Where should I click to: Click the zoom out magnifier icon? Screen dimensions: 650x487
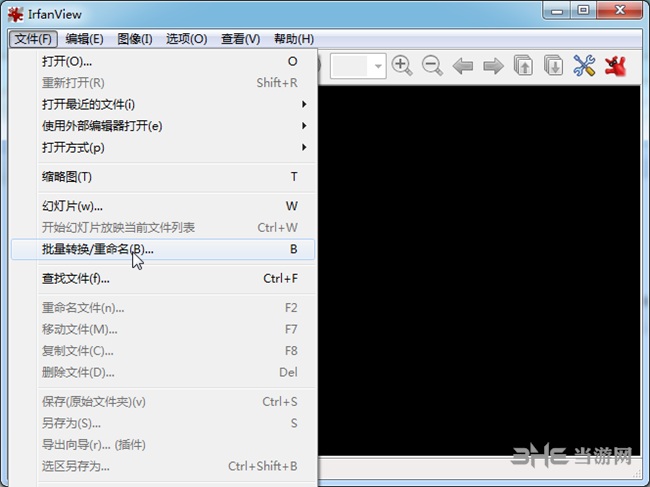pos(432,65)
